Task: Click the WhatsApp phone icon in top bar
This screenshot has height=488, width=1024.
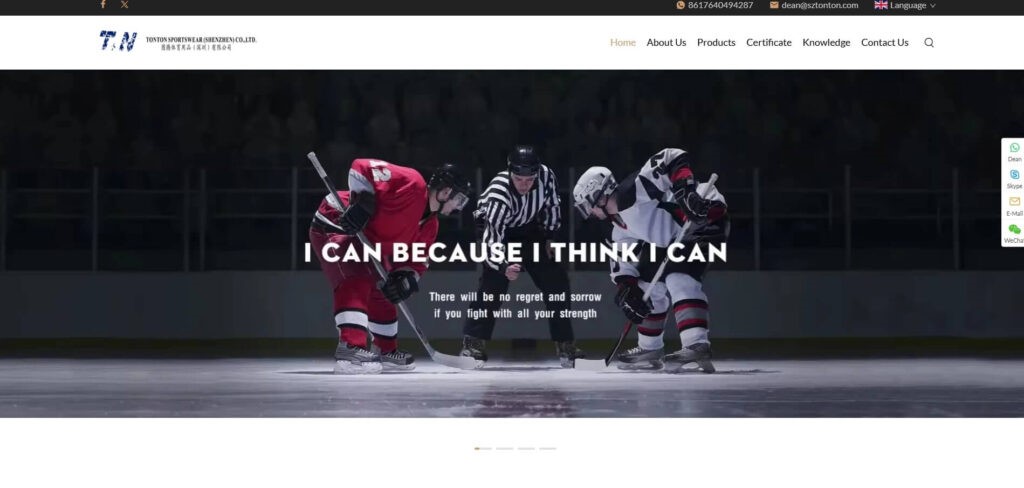Action: 680,5
